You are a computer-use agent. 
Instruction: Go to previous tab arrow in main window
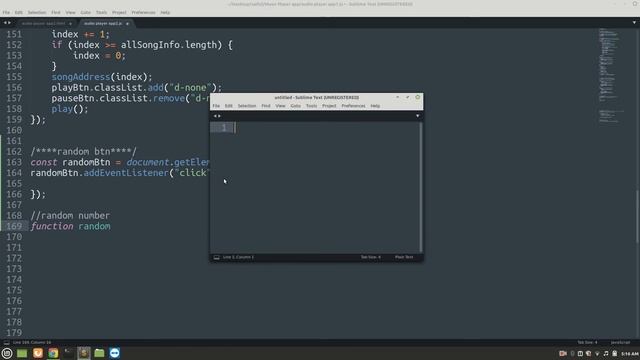[x=5, y=23]
